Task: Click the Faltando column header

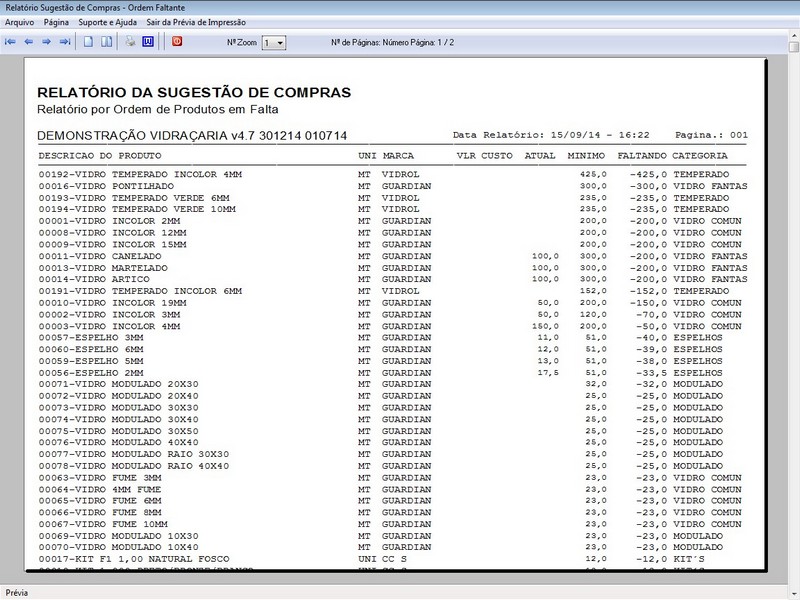Action: (x=642, y=156)
